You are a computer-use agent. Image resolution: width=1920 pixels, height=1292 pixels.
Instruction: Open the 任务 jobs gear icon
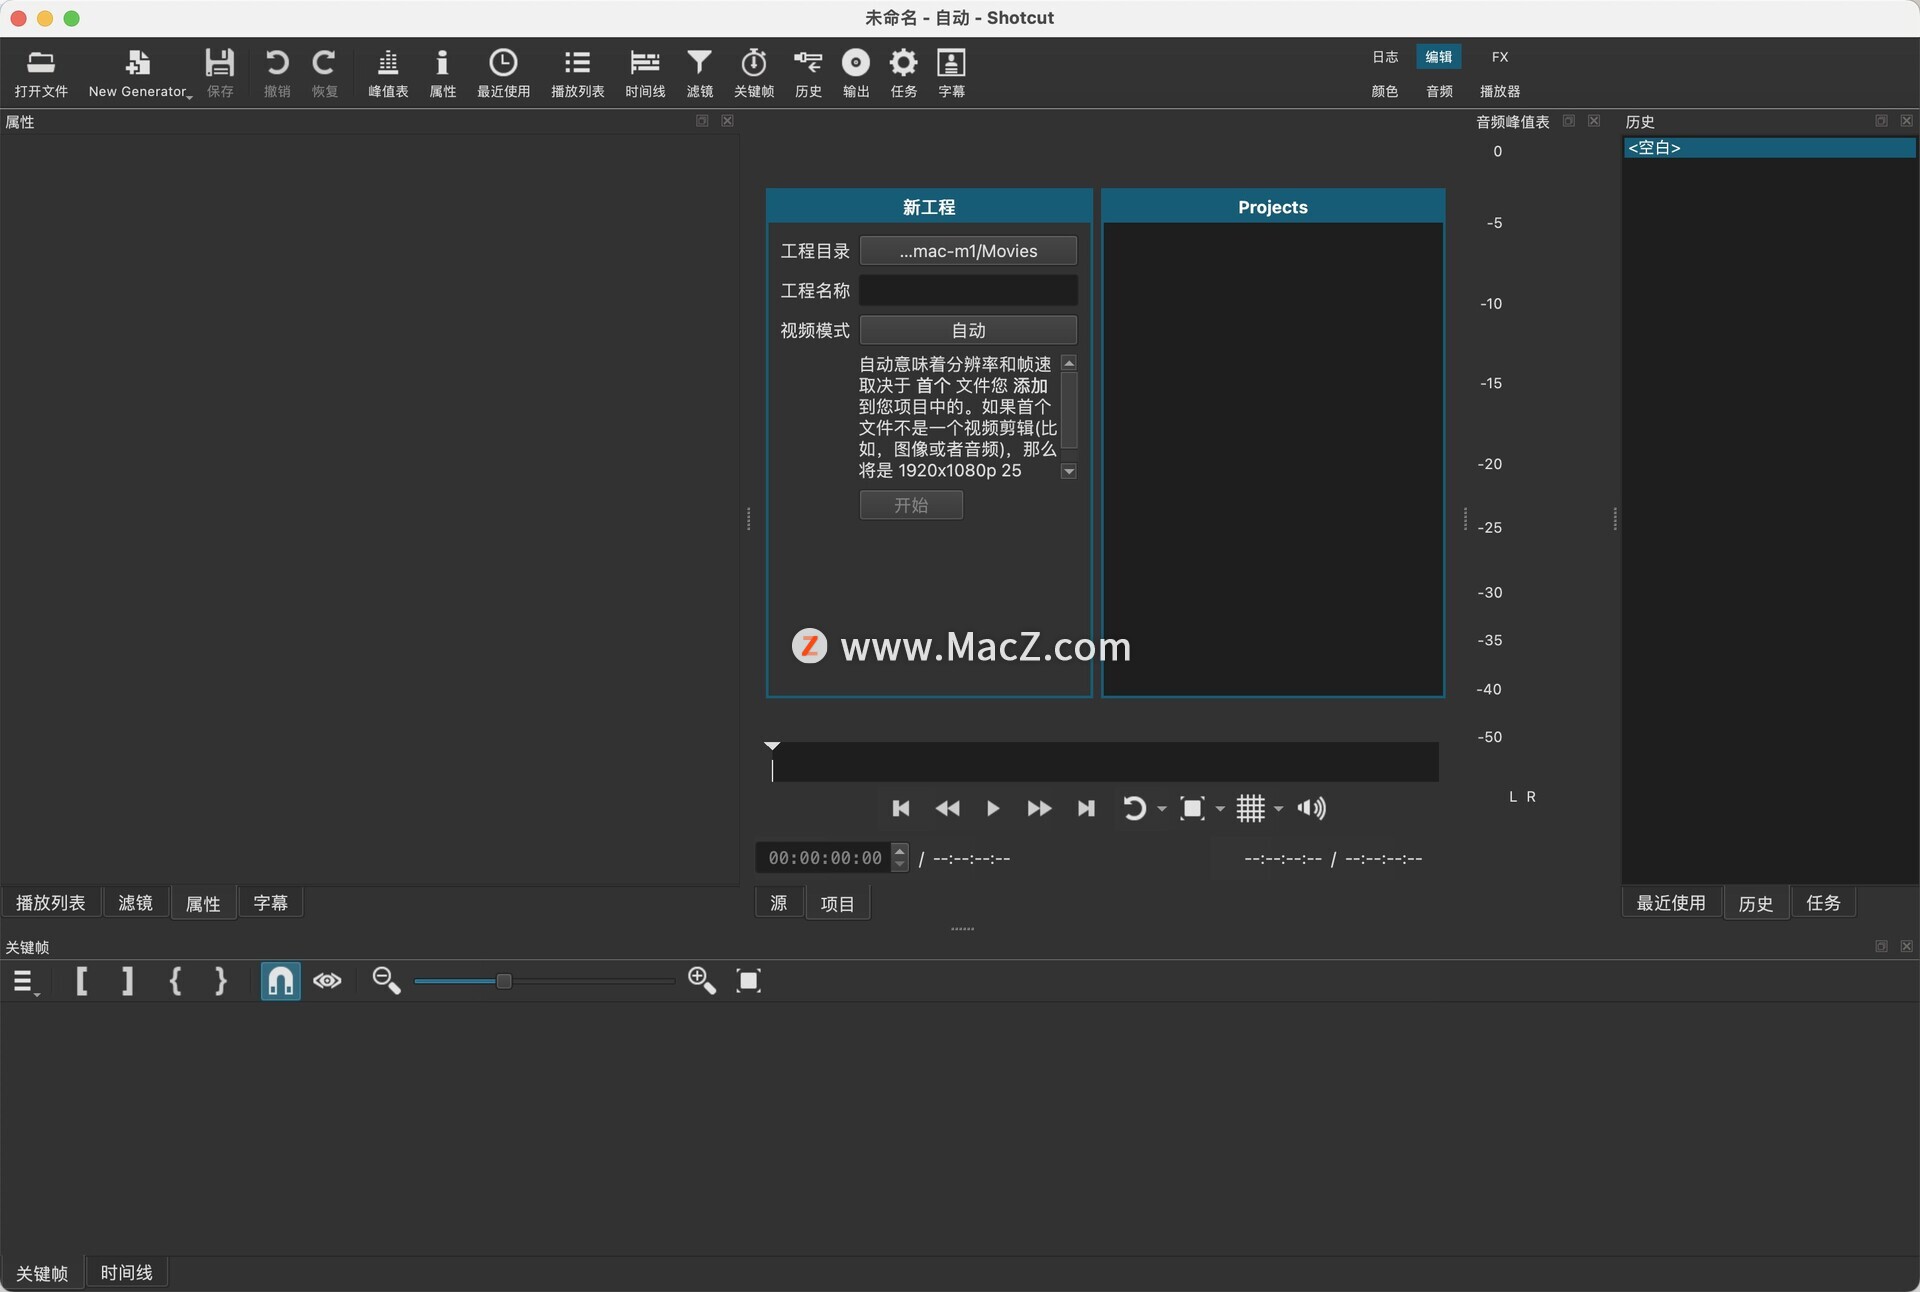(904, 73)
